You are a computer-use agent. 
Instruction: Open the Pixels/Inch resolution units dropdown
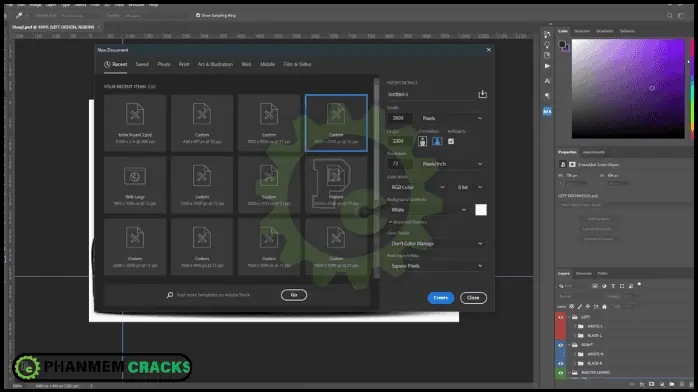tap(452, 164)
